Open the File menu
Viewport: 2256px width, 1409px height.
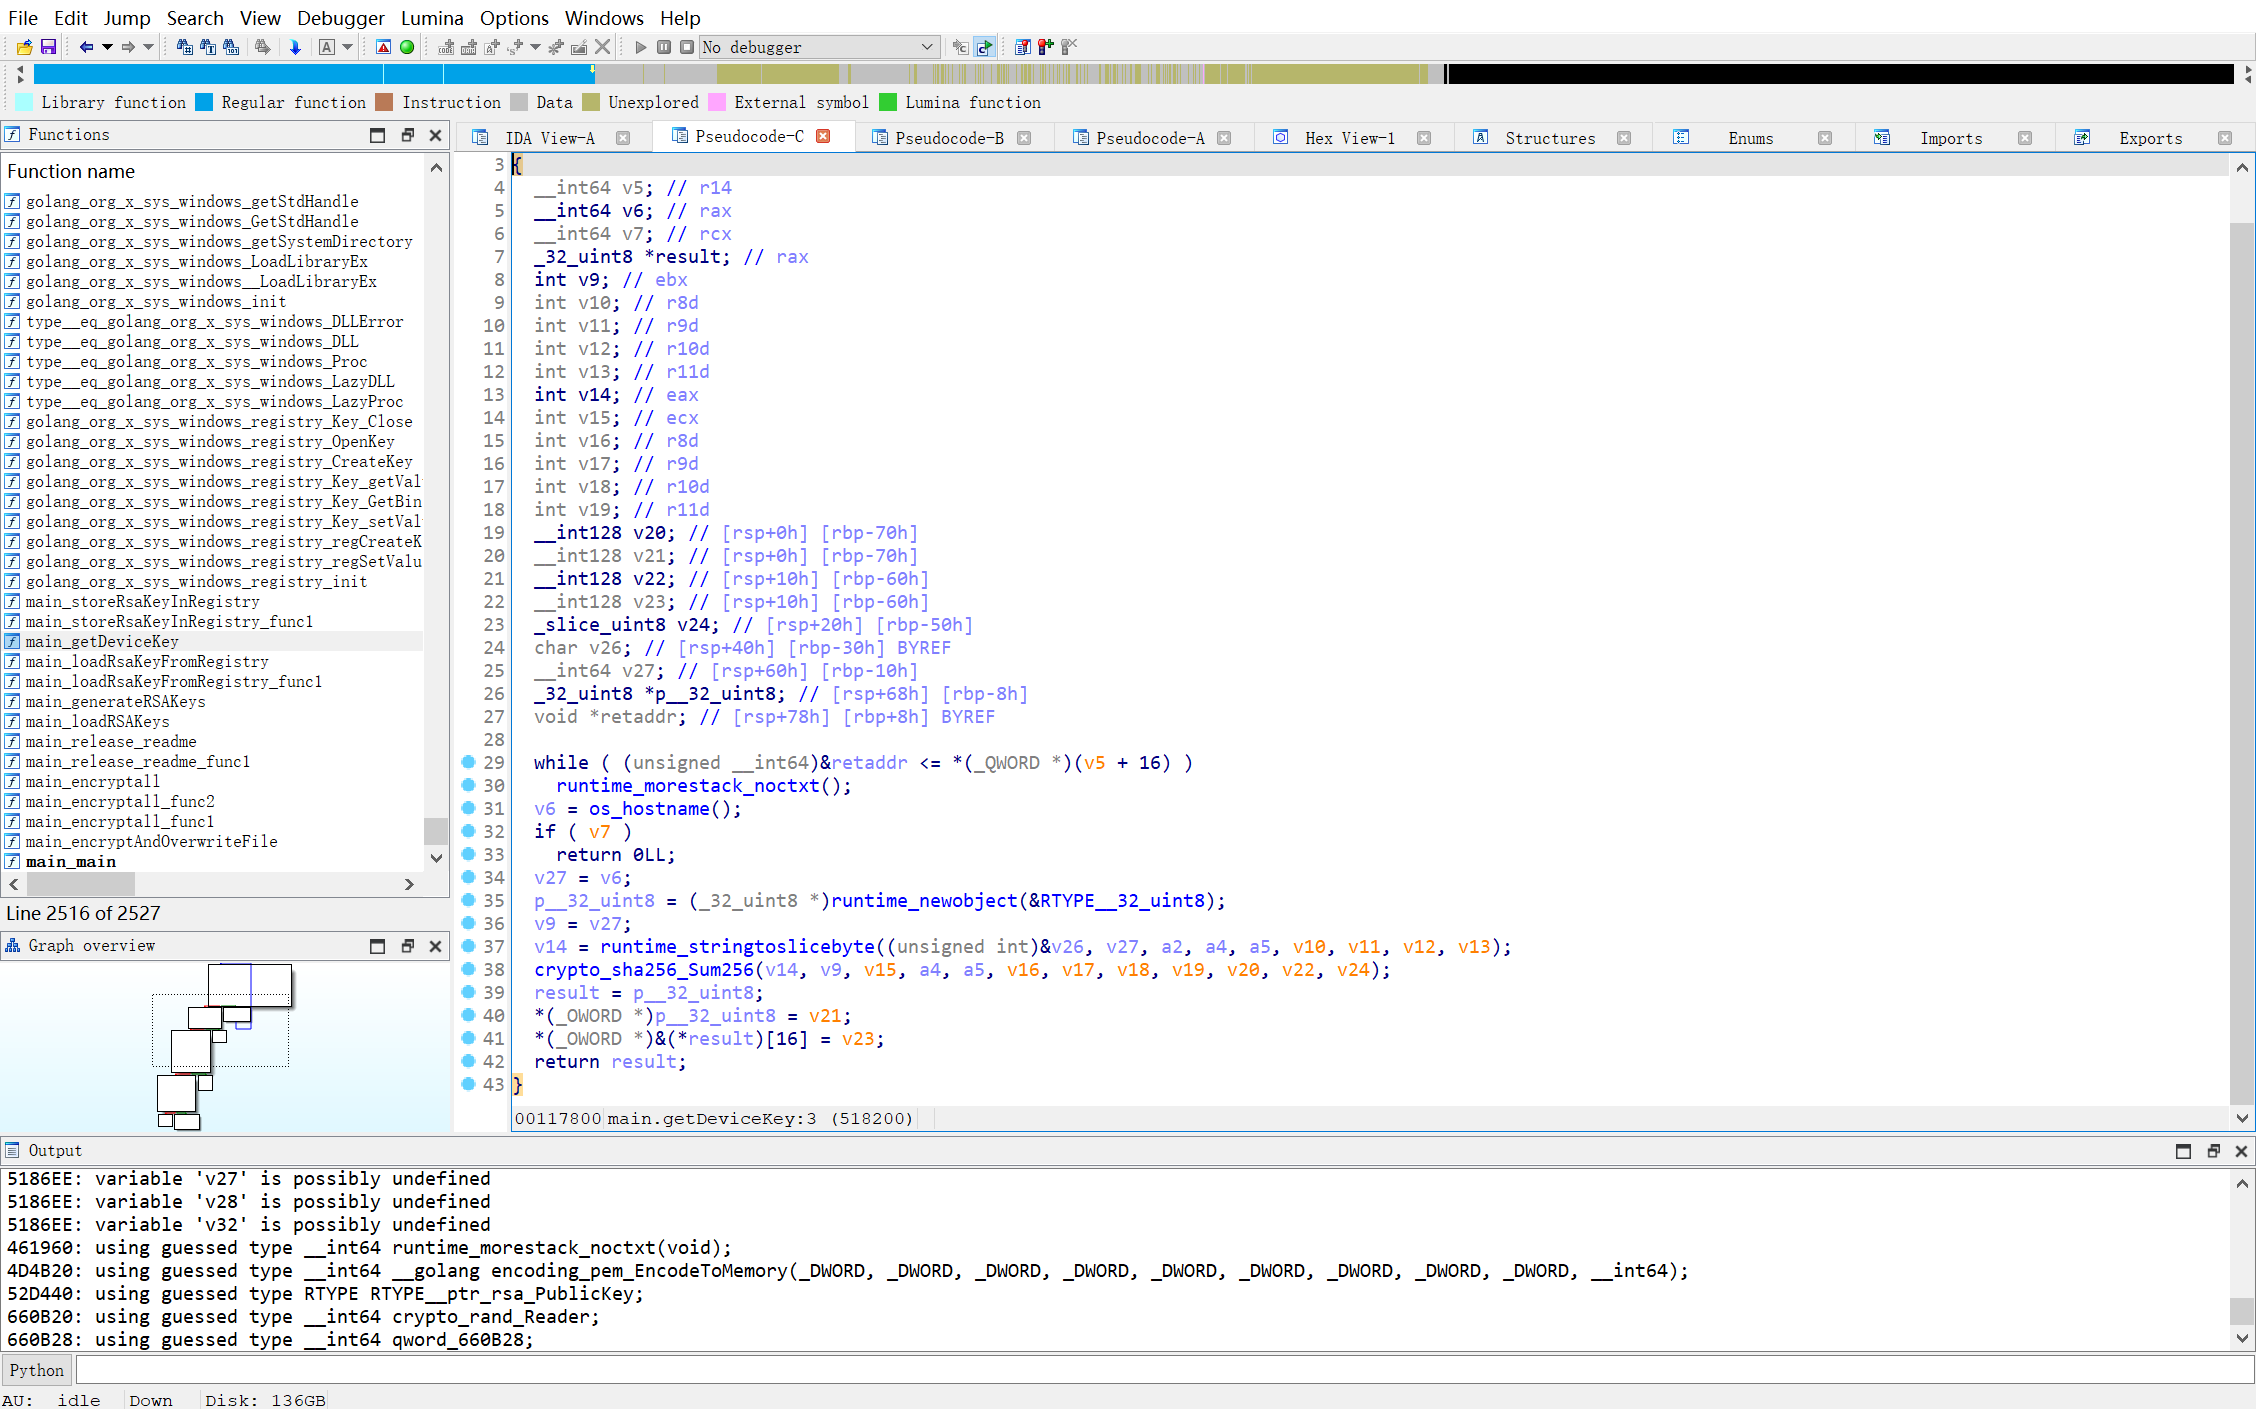22,18
